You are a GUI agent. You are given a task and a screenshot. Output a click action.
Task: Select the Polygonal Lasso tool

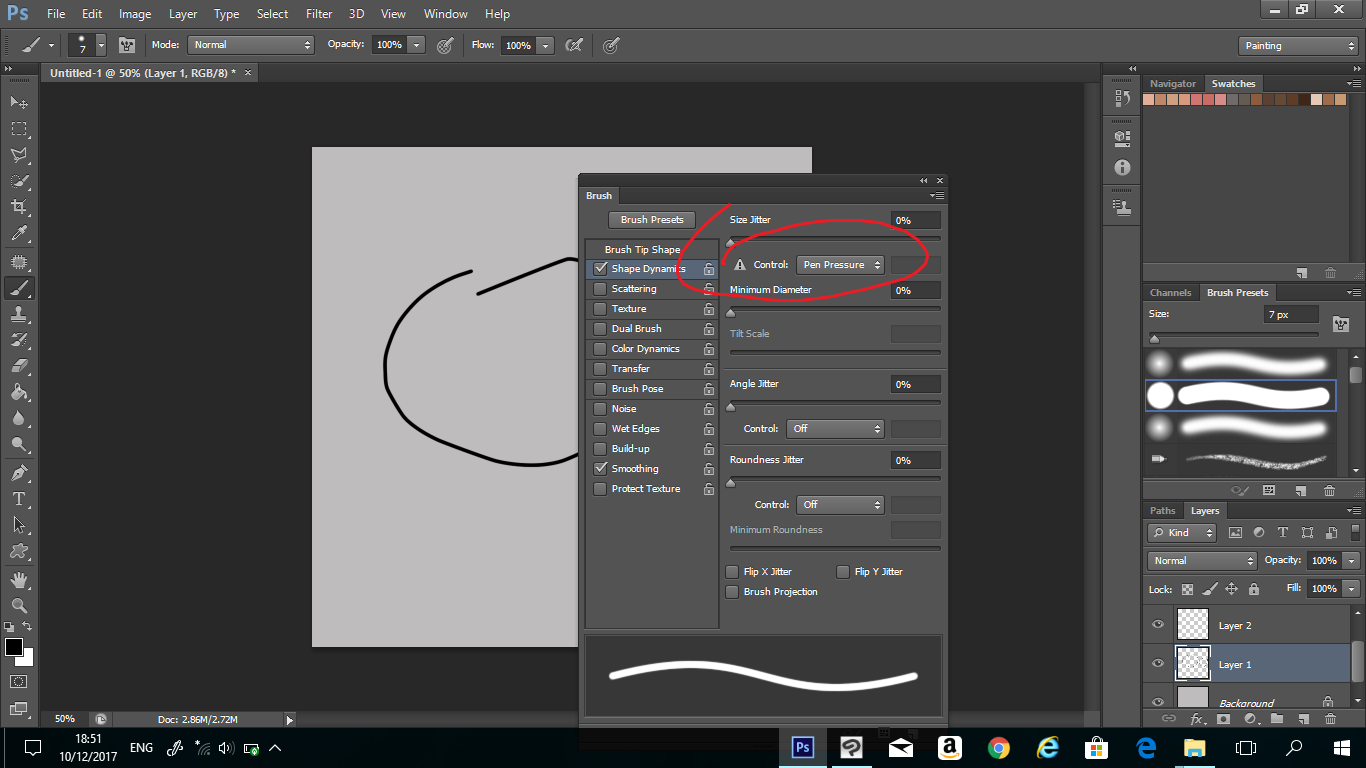coord(19,155)
